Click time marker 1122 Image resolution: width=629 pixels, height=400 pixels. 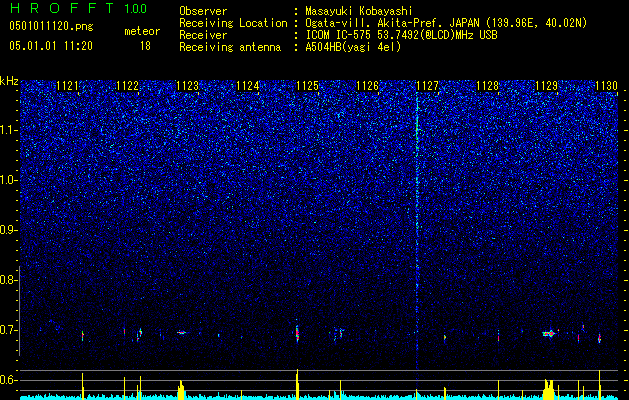click(127, 86)
